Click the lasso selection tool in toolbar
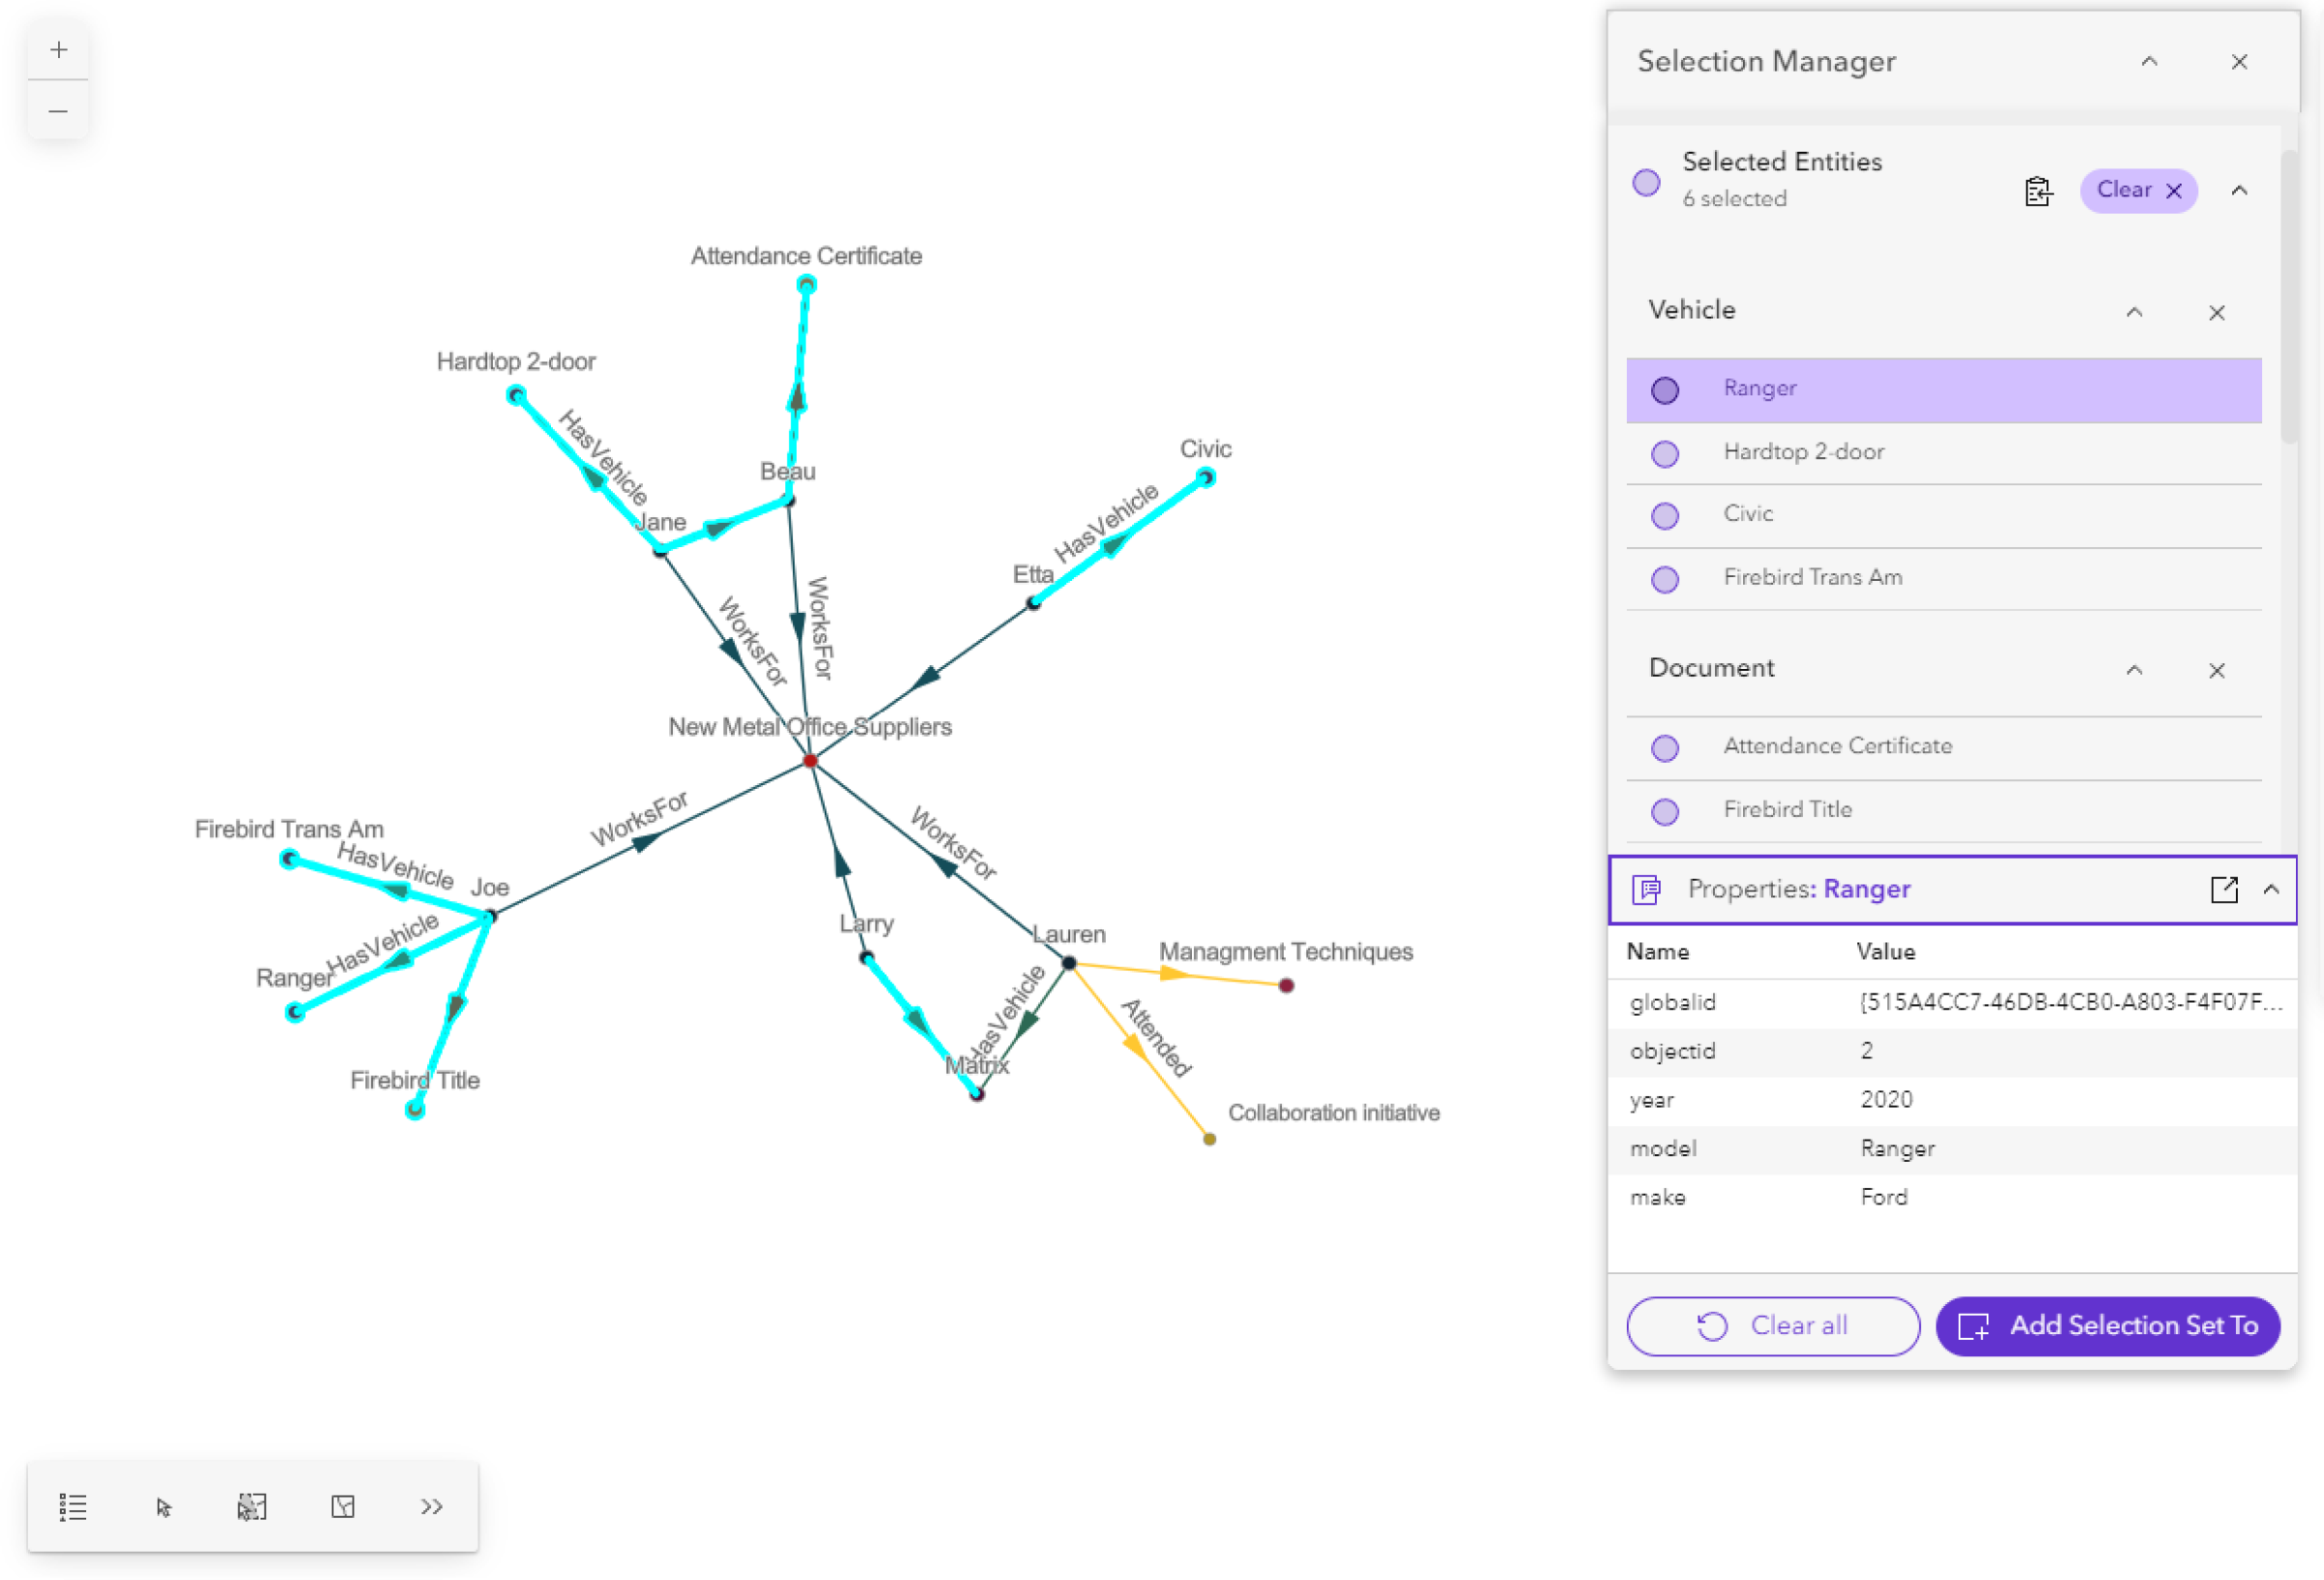Screen dimensions: 2324x1580 (x=252, y=1506)
